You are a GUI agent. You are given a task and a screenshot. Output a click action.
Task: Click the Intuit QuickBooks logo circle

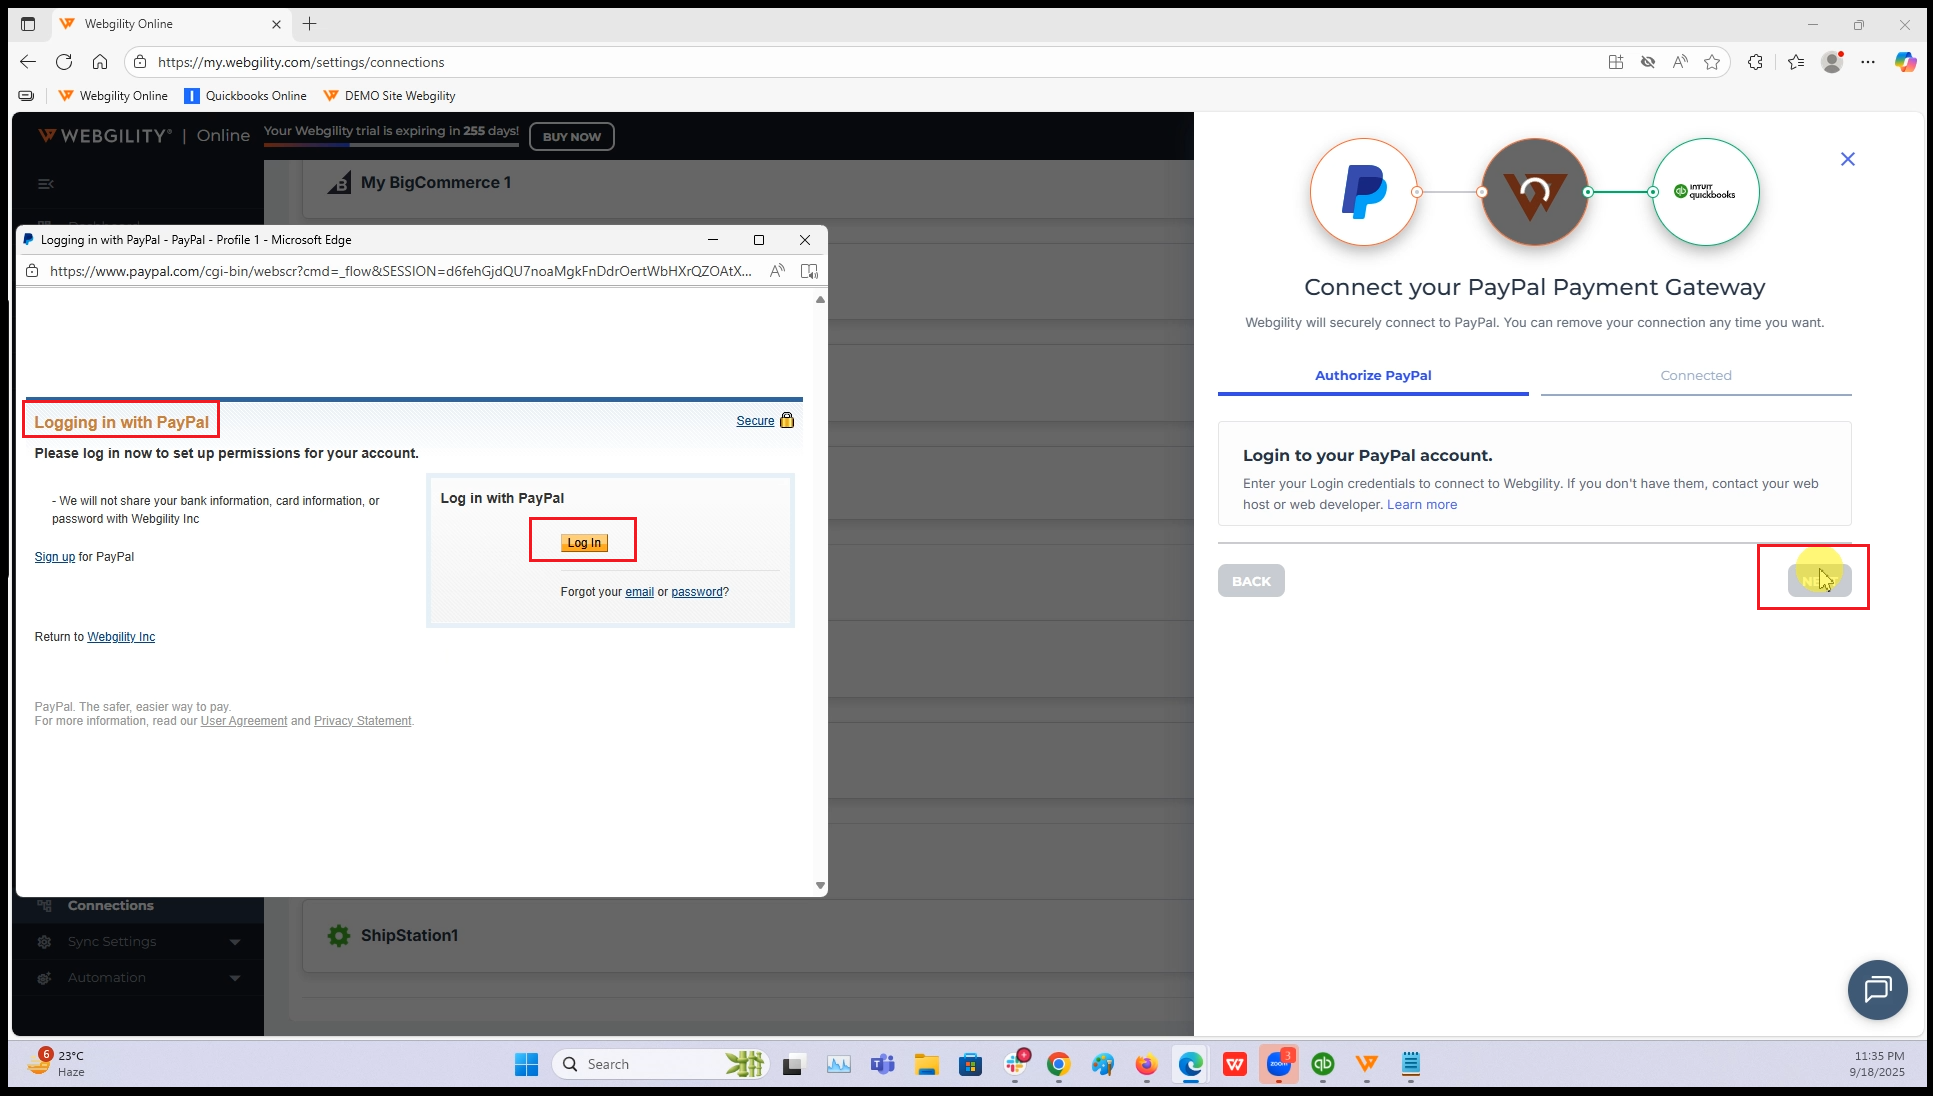[x=1705, y=192]
